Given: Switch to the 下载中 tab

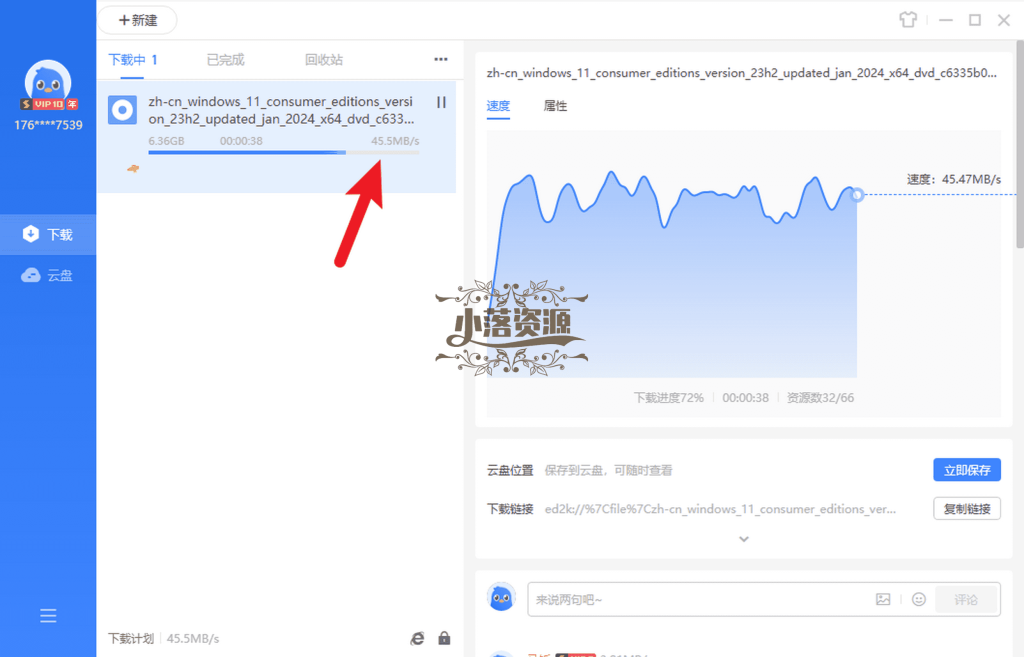Looking at the screenshot, I should tap(133, 60).
